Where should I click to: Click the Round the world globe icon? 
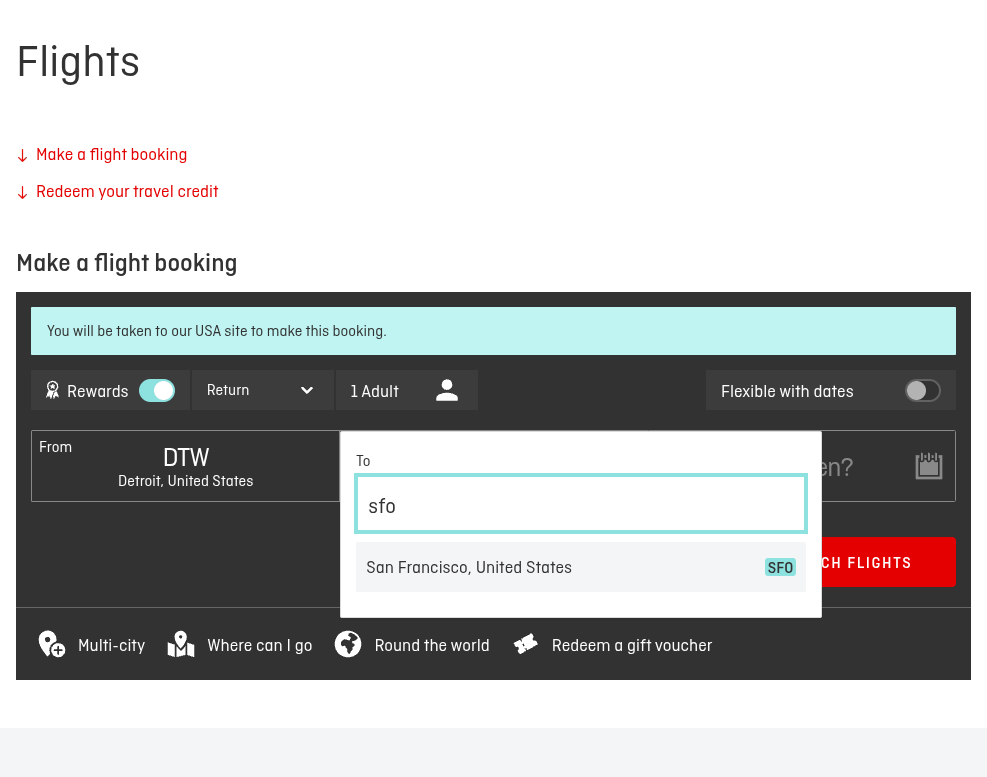coord(347,644)
